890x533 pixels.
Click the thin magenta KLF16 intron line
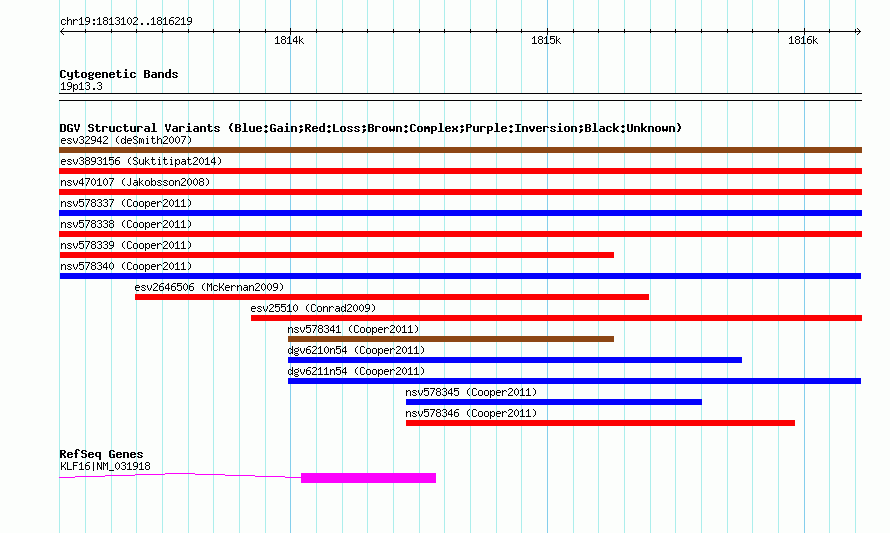pos(180,475)
